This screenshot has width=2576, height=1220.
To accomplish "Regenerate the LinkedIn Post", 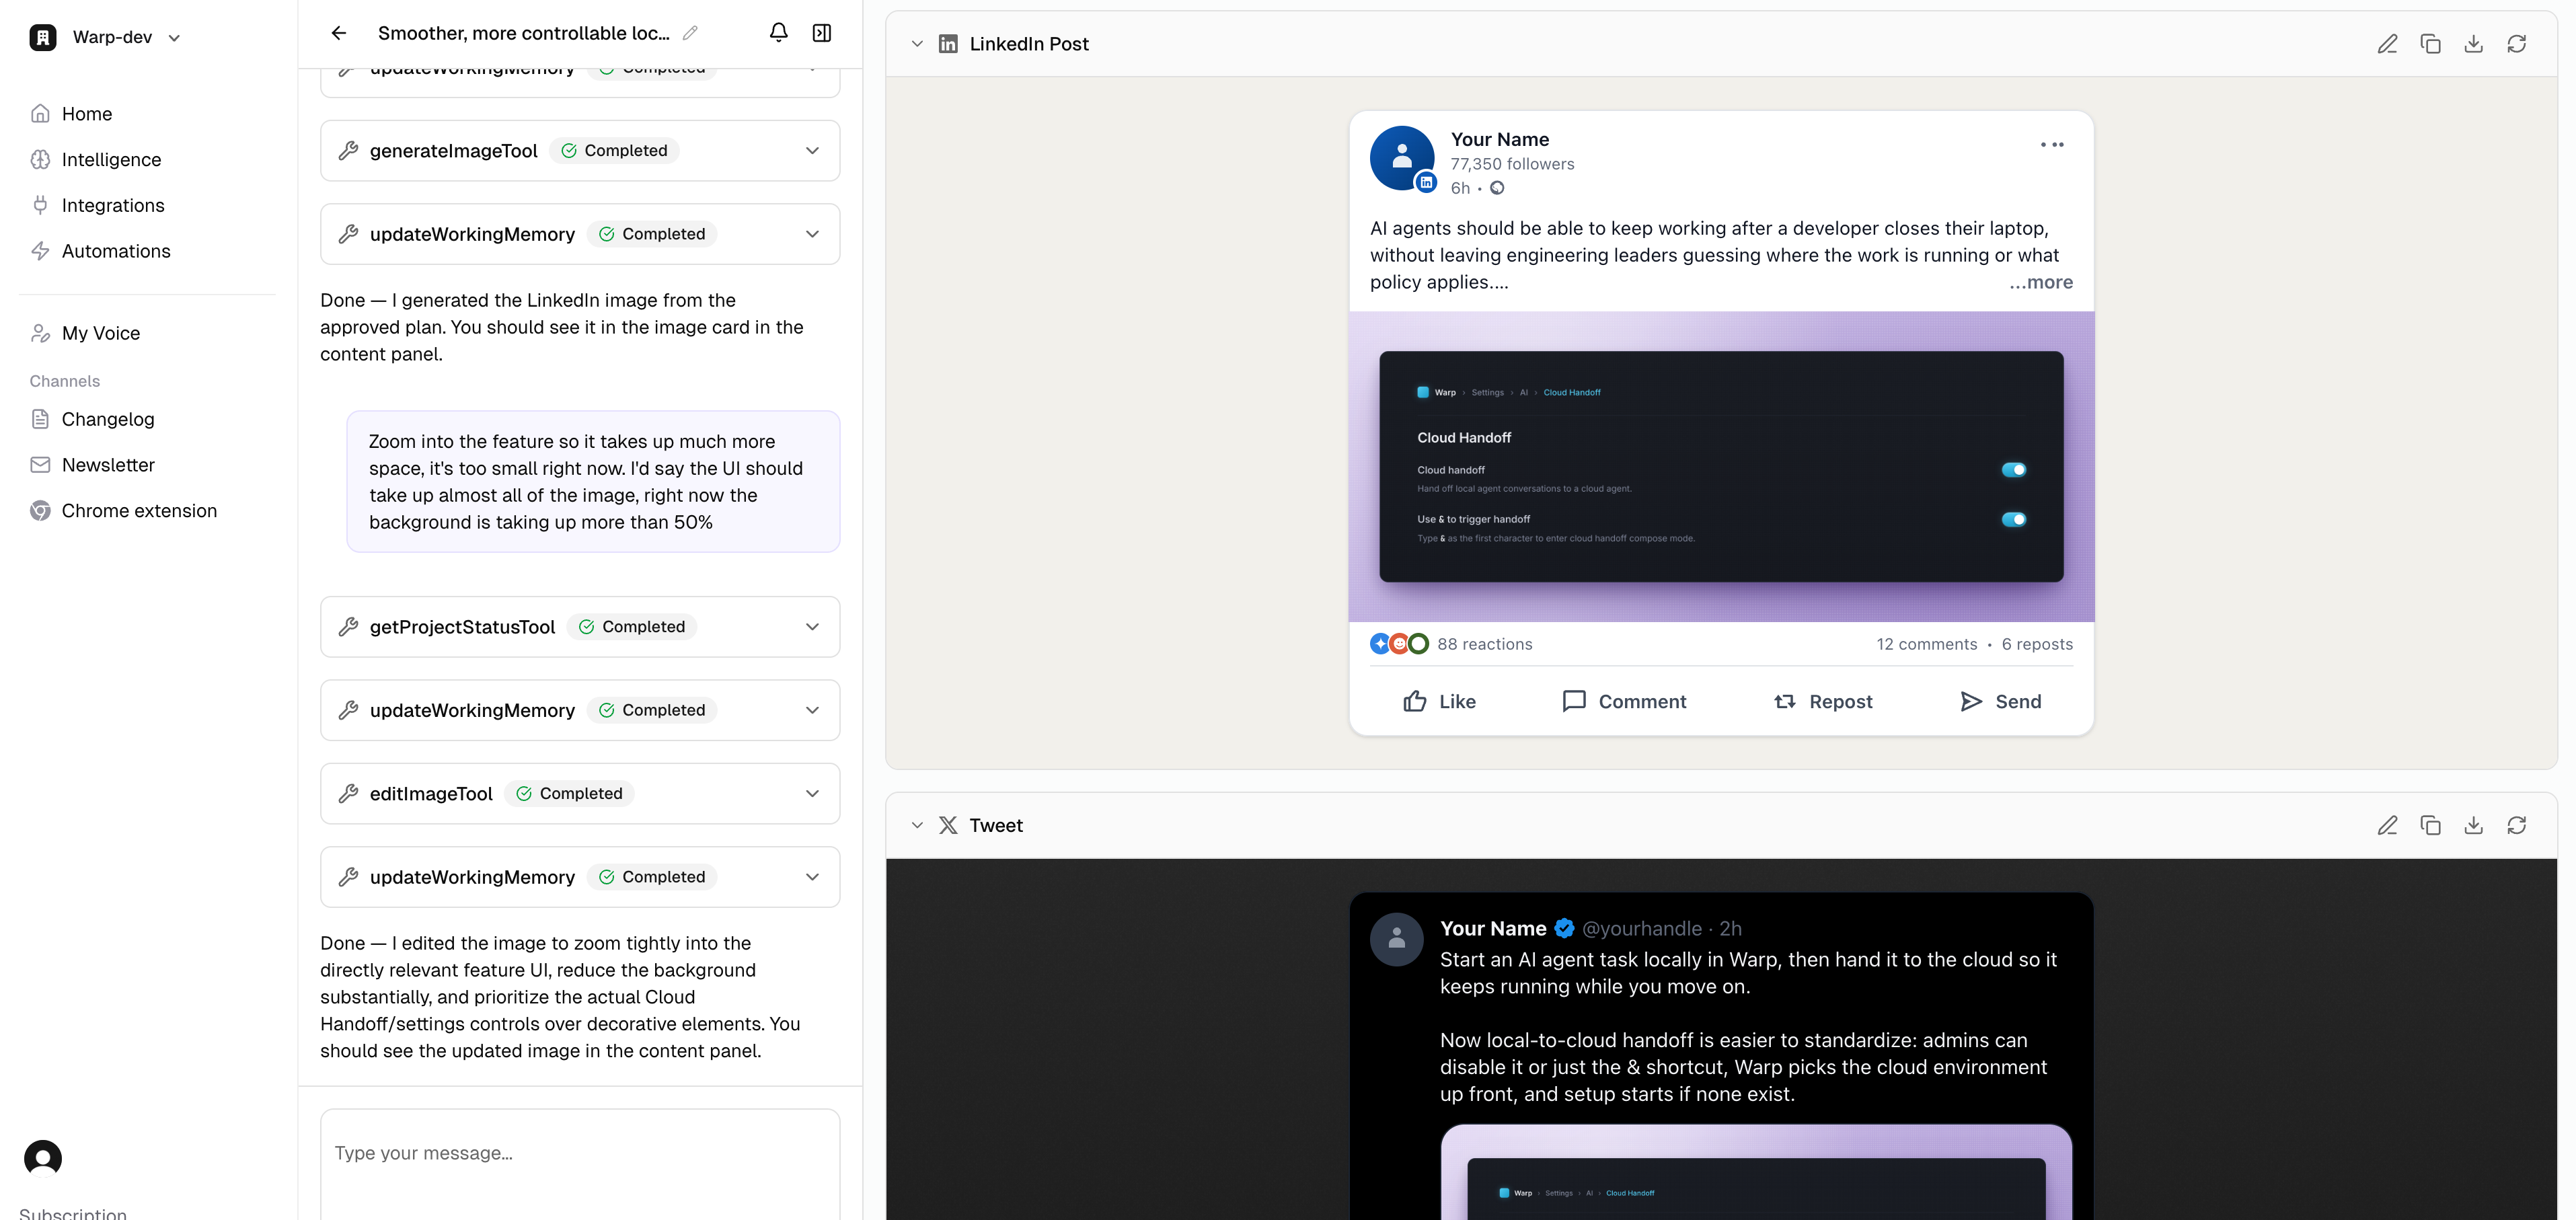I will coord(2516,44).
